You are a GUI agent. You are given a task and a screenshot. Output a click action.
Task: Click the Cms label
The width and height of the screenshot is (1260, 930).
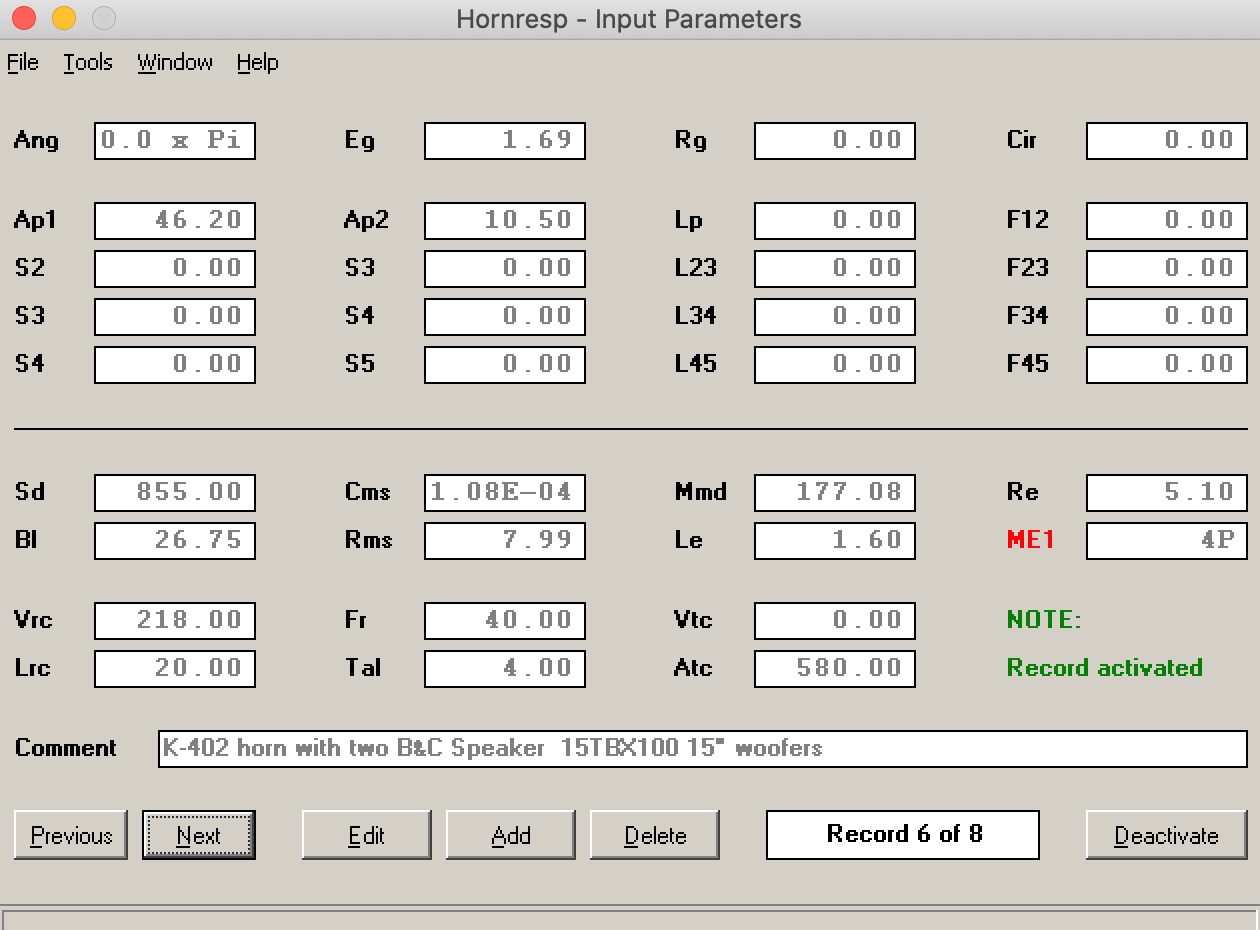coord(367,492)
